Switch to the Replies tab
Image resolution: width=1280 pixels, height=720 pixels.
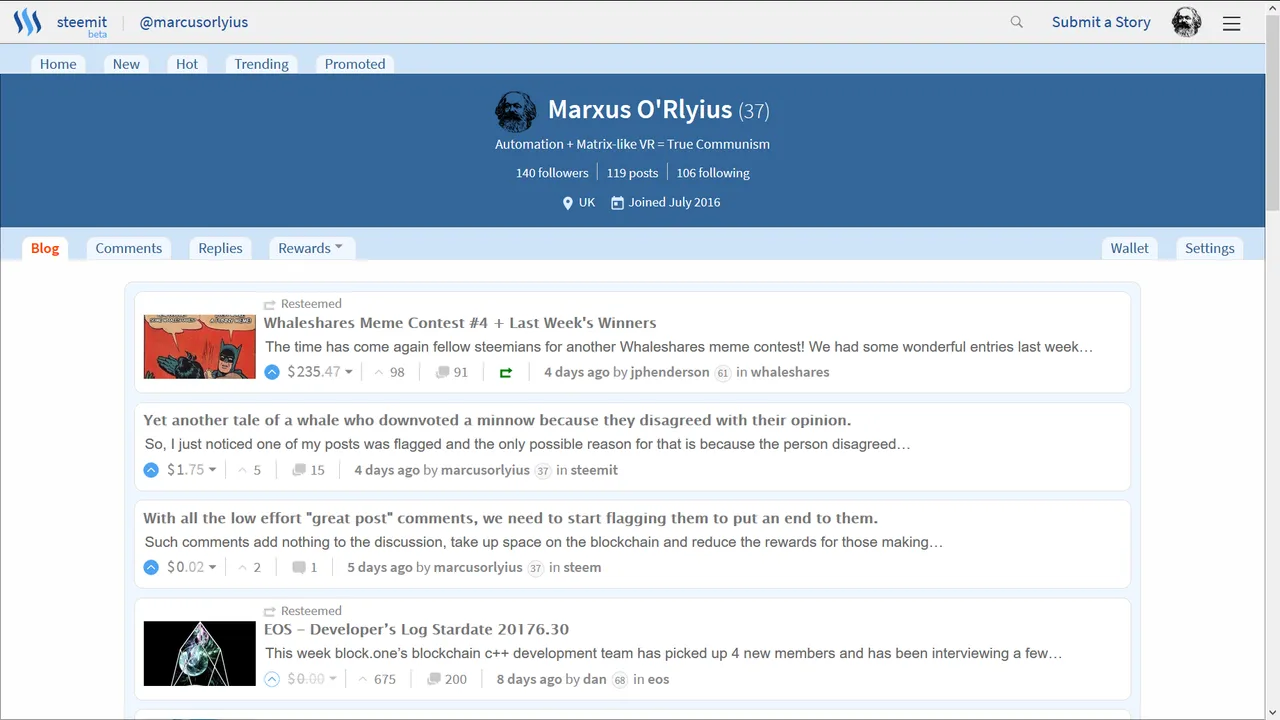pos(220,248)
